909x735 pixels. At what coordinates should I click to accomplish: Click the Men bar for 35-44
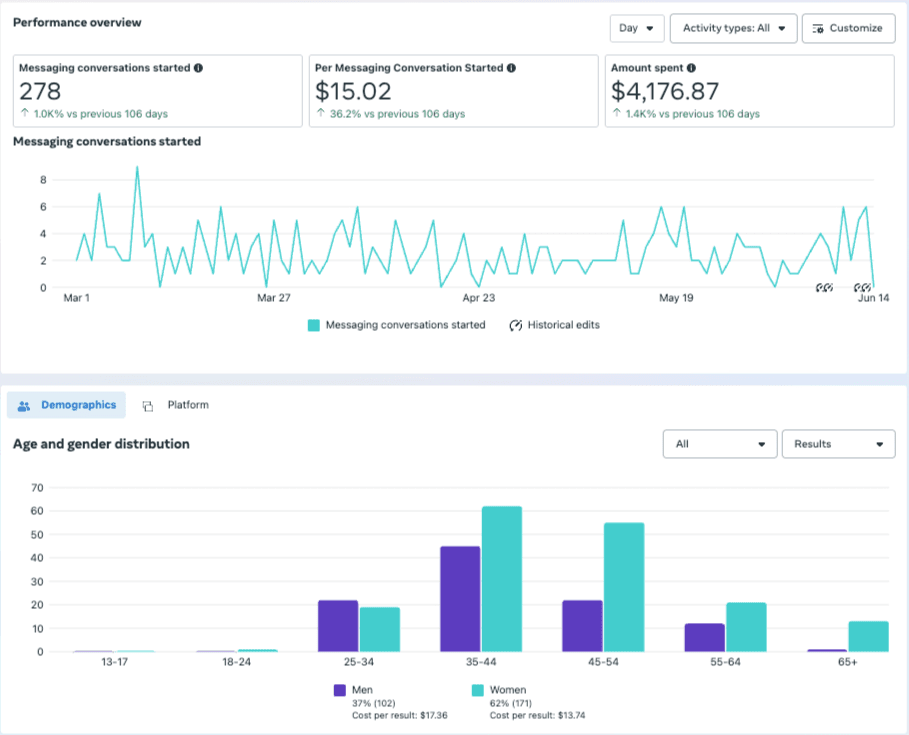460,599
